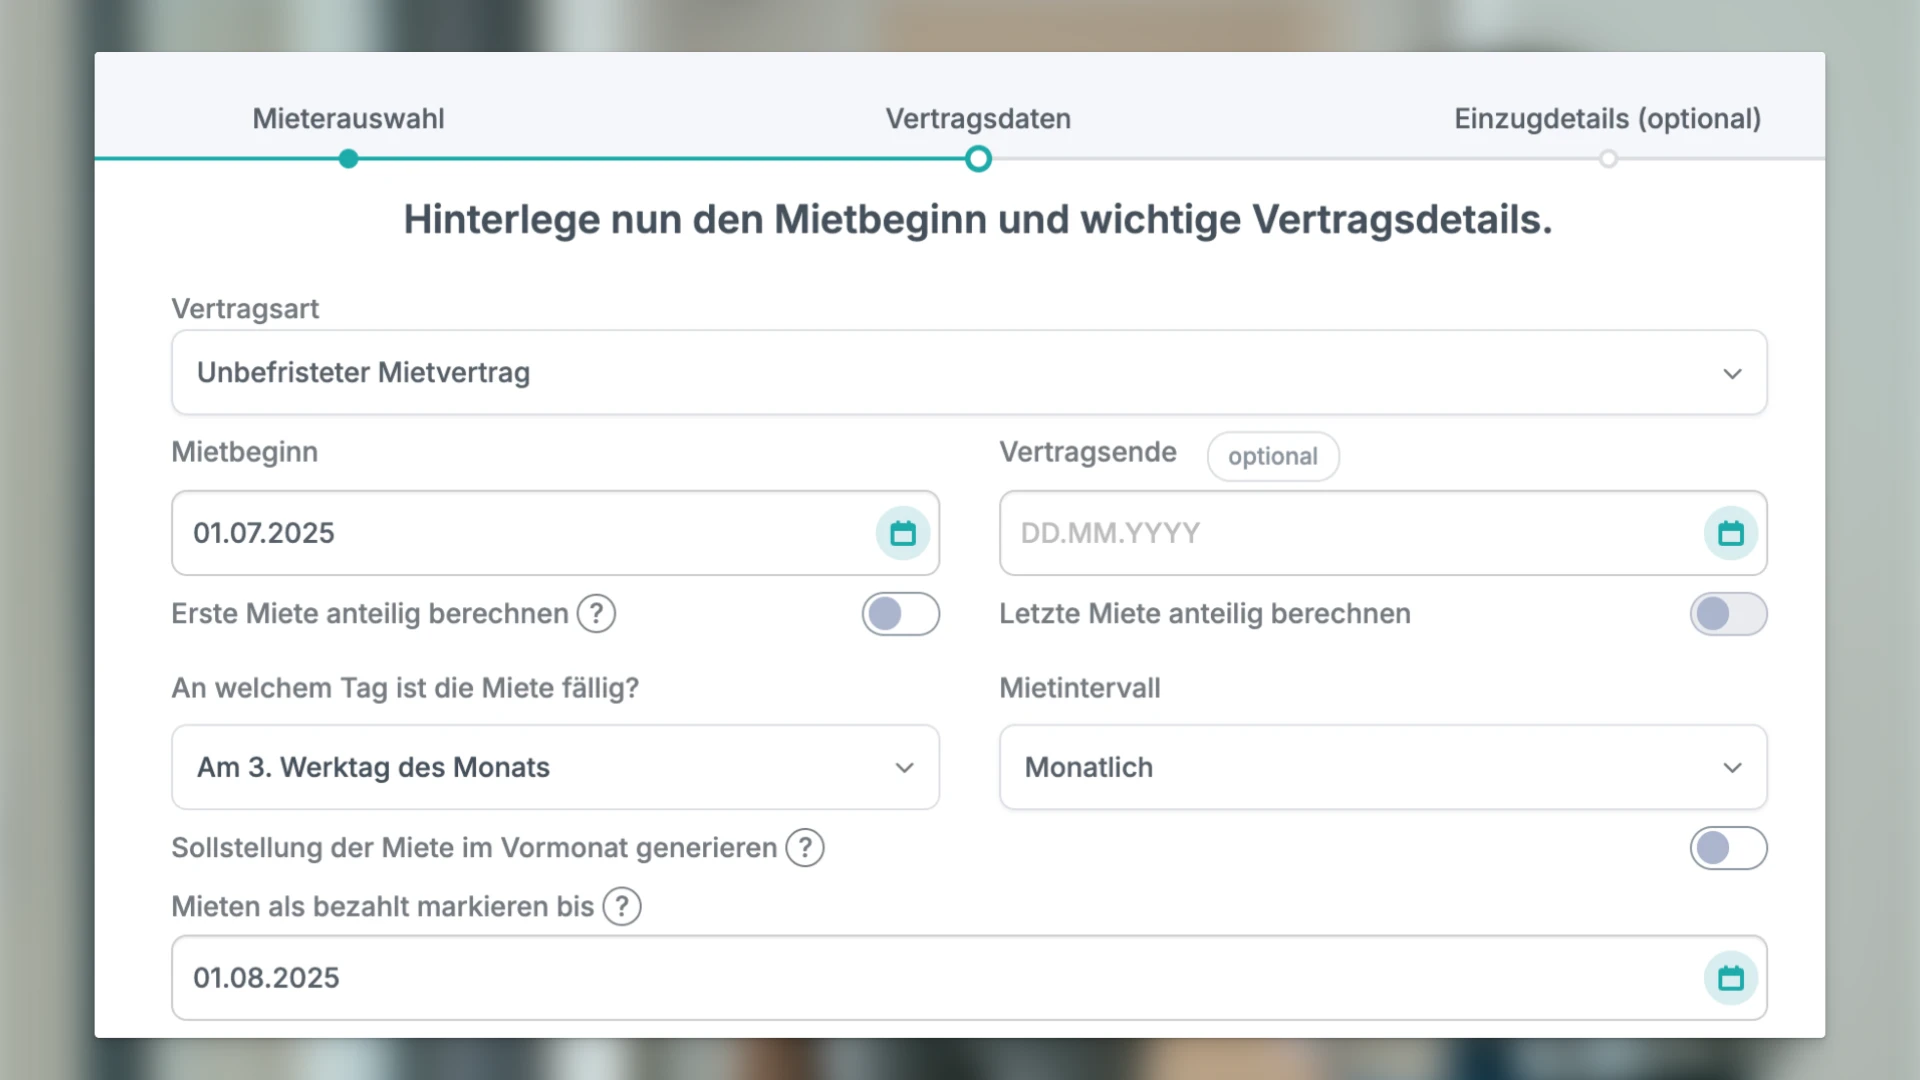
Task: Click help icon next to Mieten als bezahlt markieren bis
Action: [622, 907]
